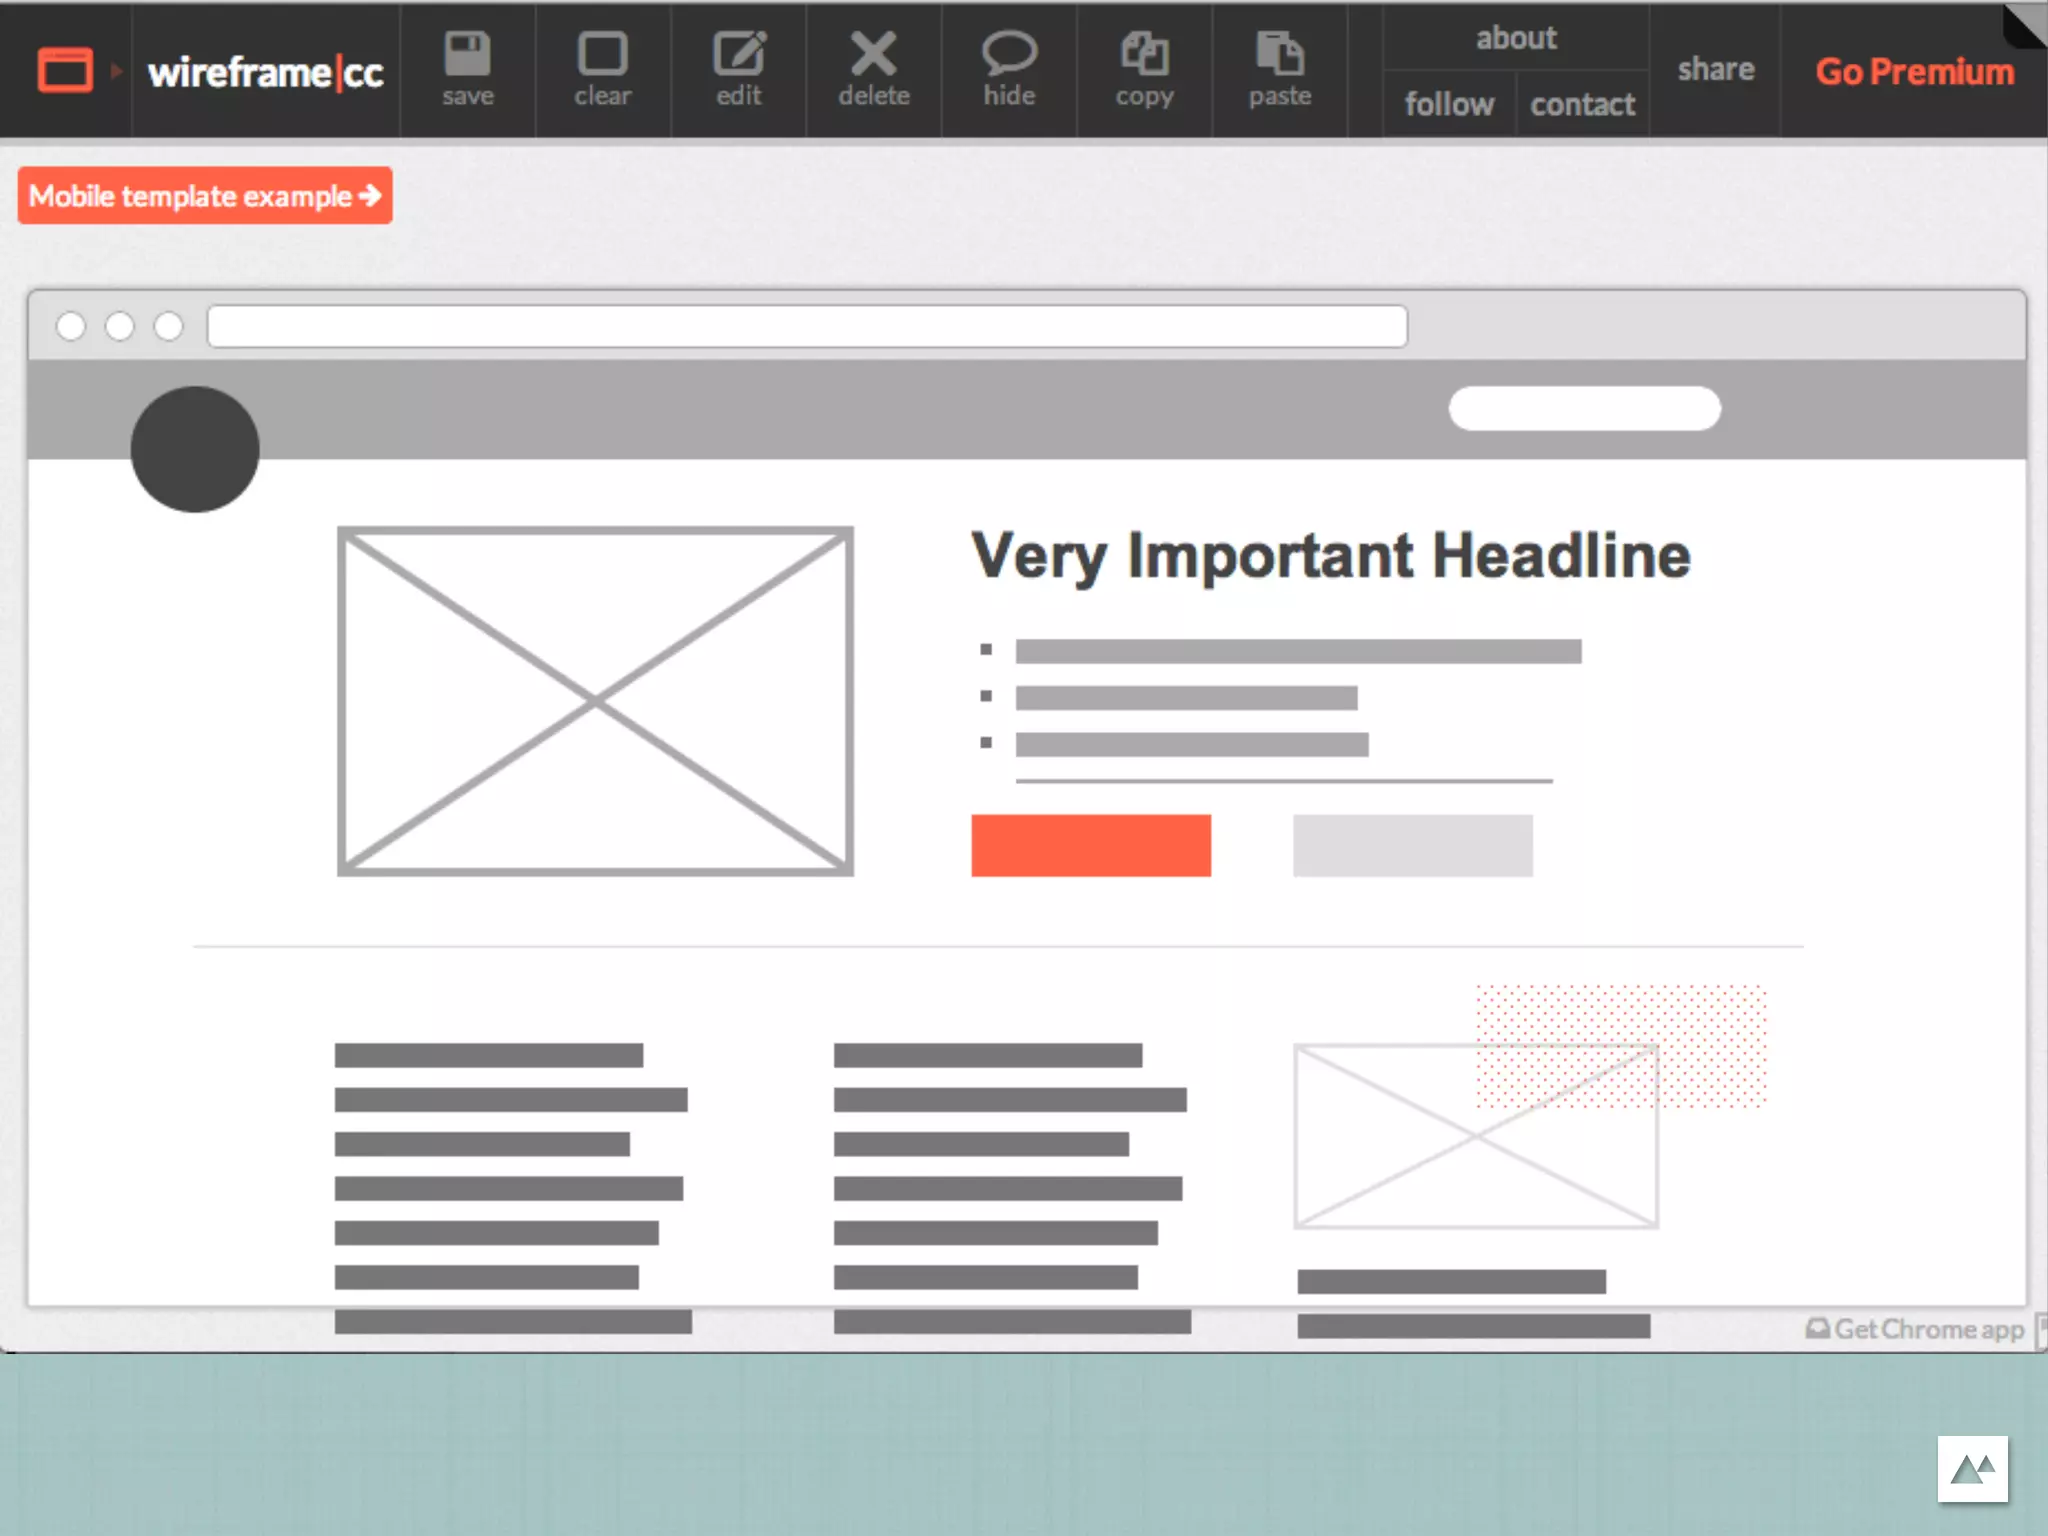Click the mountain icon at the bottom right

coord(1972,1469)
